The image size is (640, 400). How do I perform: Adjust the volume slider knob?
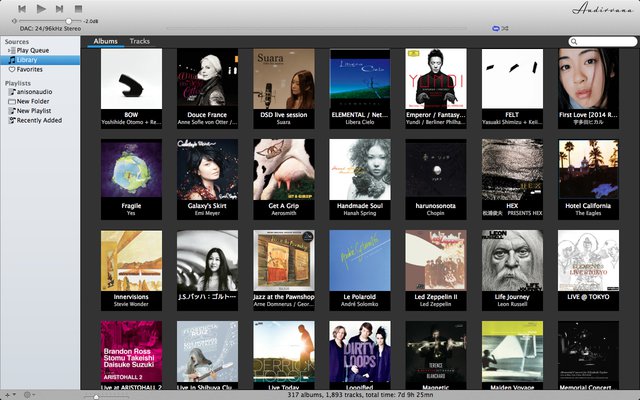(x=68, y=20)
